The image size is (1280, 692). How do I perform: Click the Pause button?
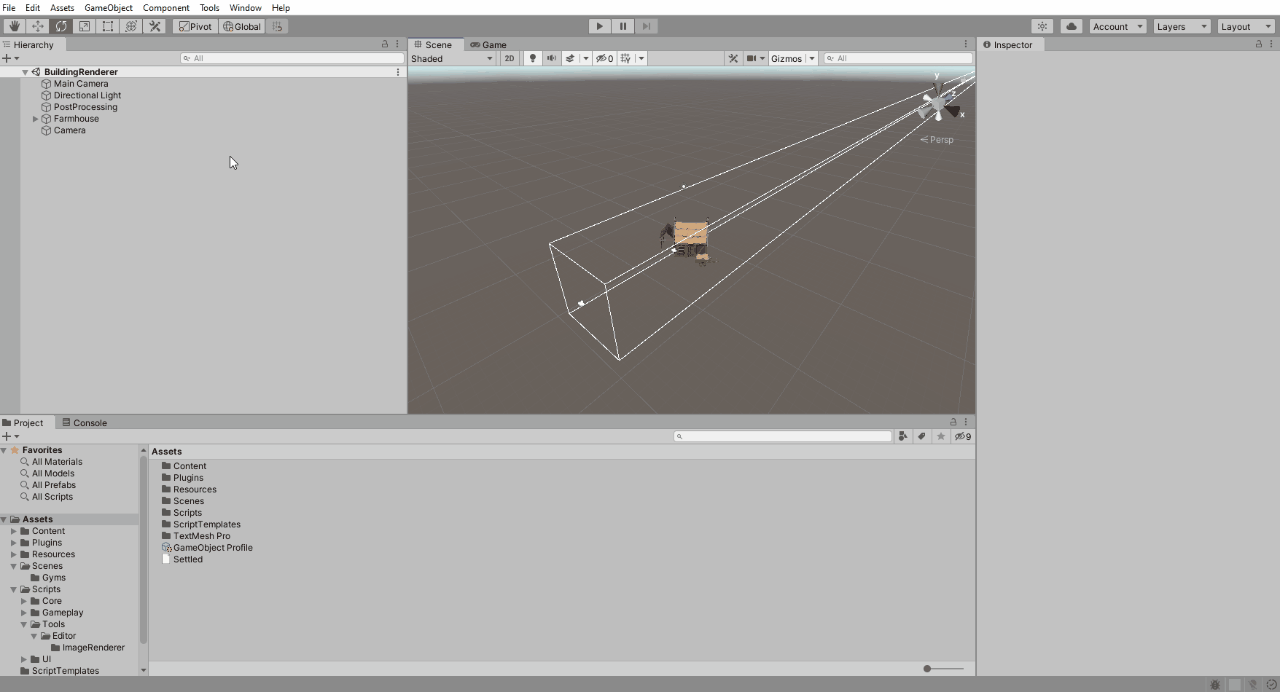point(623,26)
